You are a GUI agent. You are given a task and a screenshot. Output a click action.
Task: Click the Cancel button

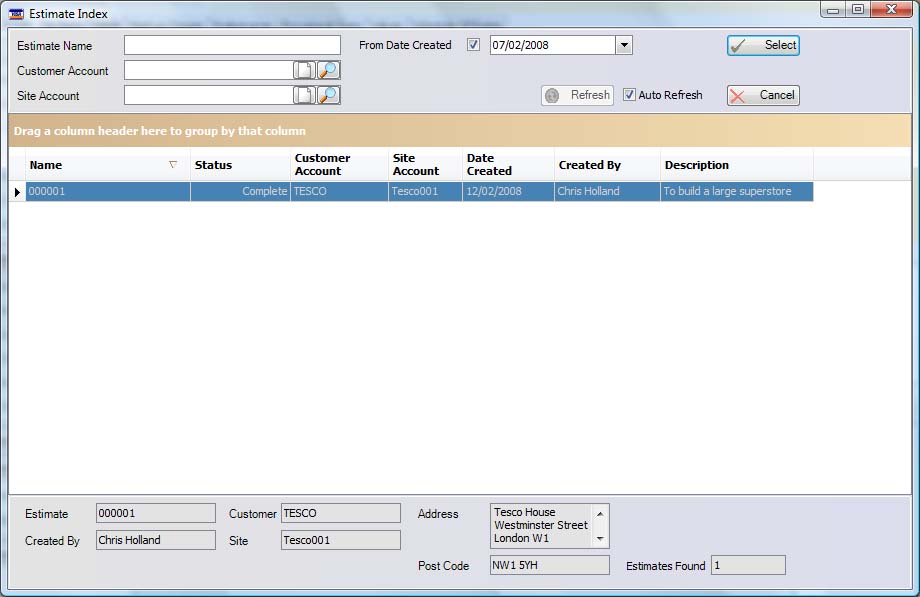[x=763, y=95]
